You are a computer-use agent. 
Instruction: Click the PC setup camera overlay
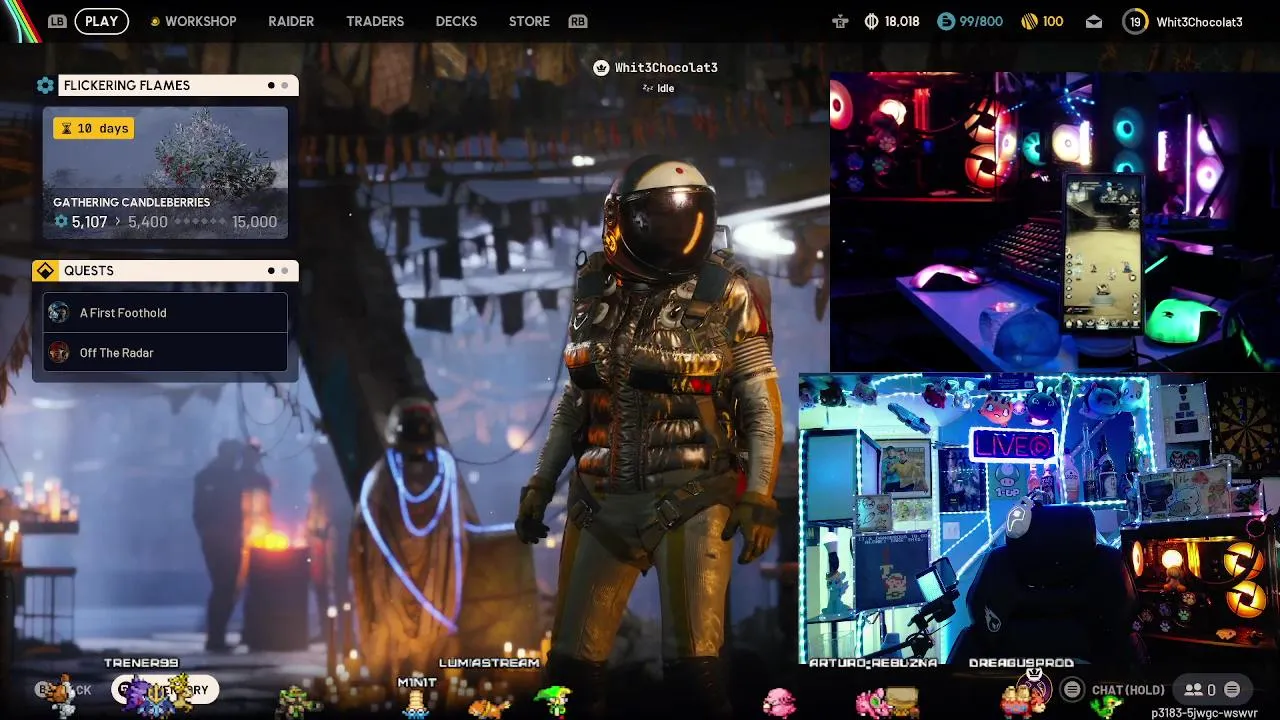1055,221
